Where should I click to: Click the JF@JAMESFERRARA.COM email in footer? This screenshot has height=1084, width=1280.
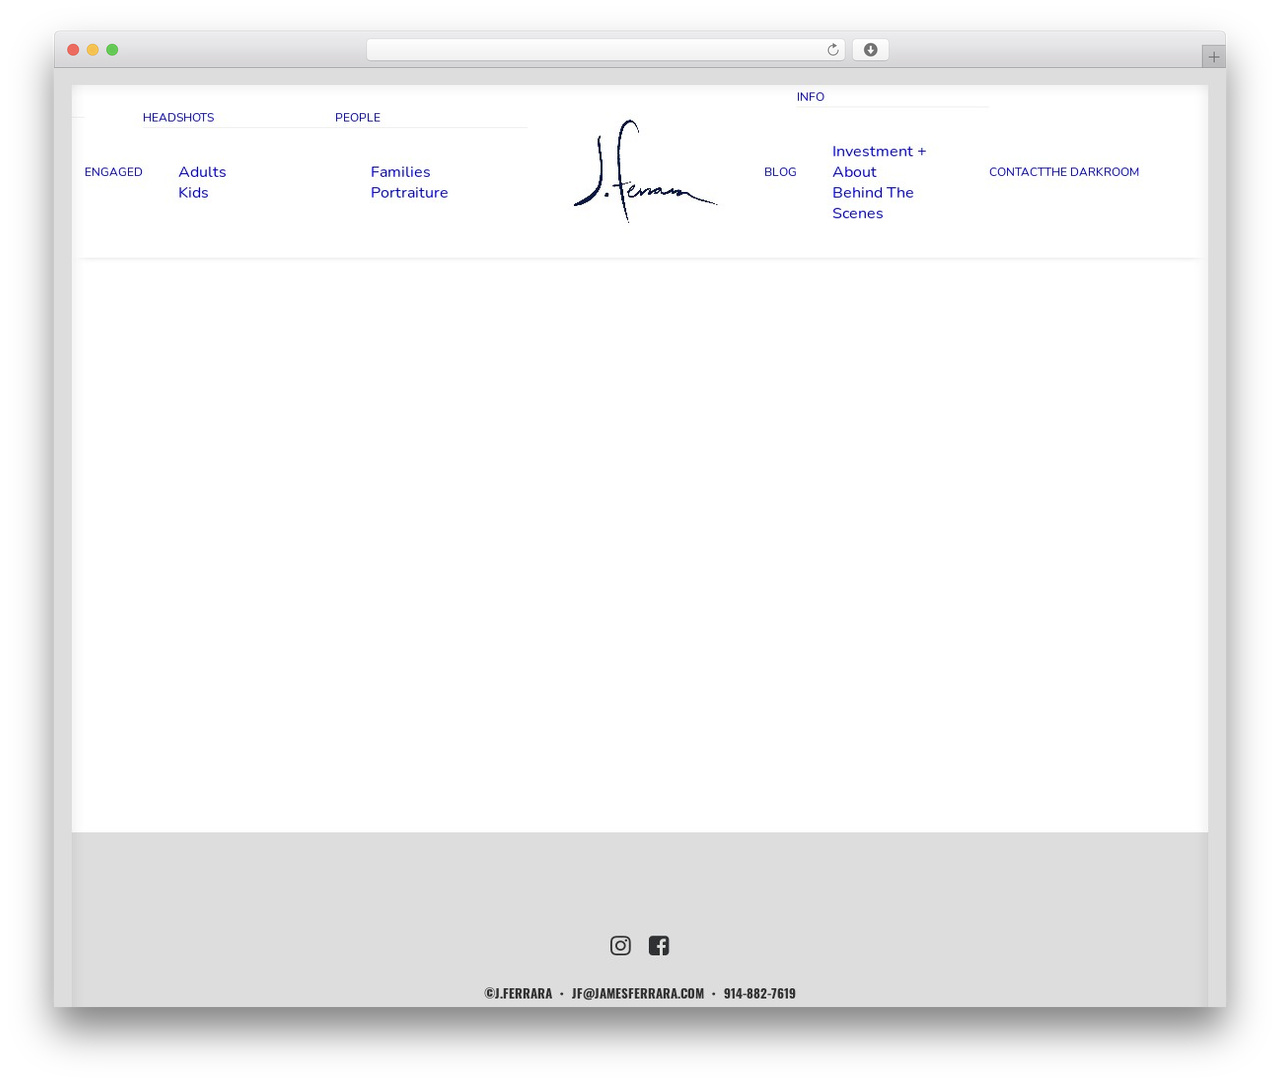[x=638, y=993]
